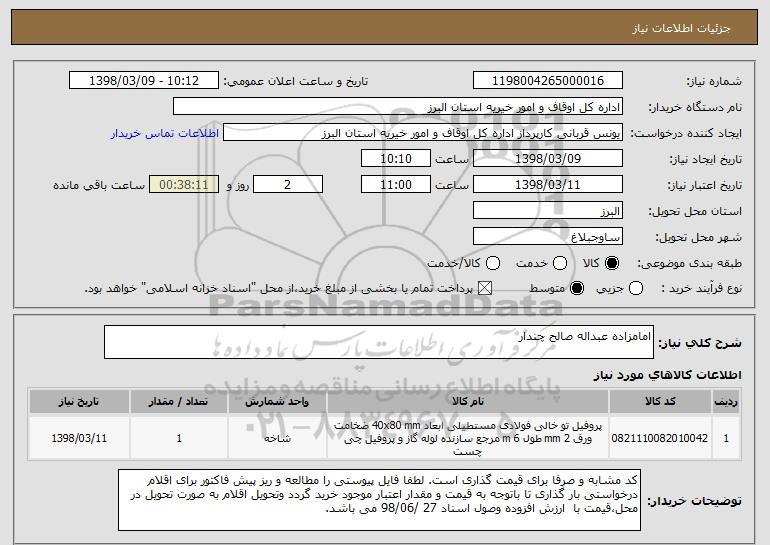This screenshot has width=770, height=545.
Task: Click the شرح کلی نیاز text box
Action: [379, 342]
